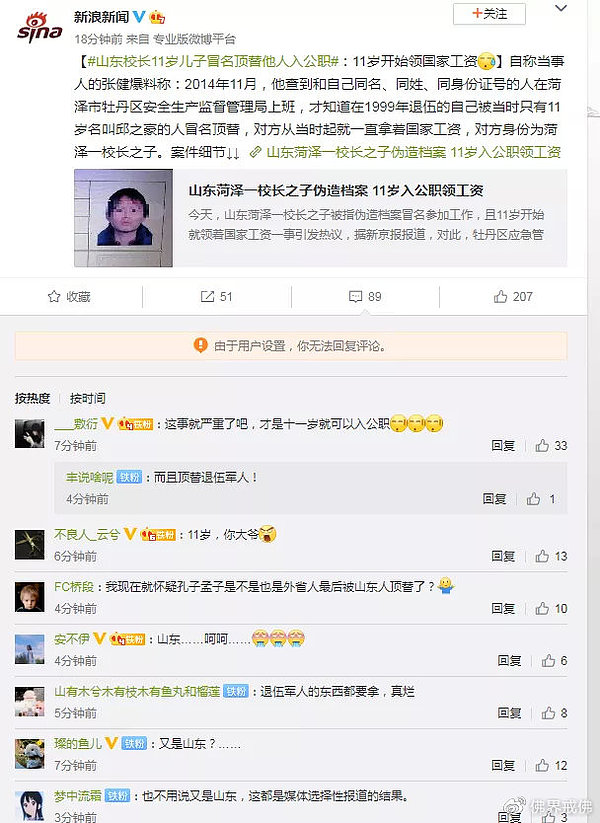Open the comments icon showing 89
Image resolution: width=600 pixels, height=823 pixels.
point(365,297)
